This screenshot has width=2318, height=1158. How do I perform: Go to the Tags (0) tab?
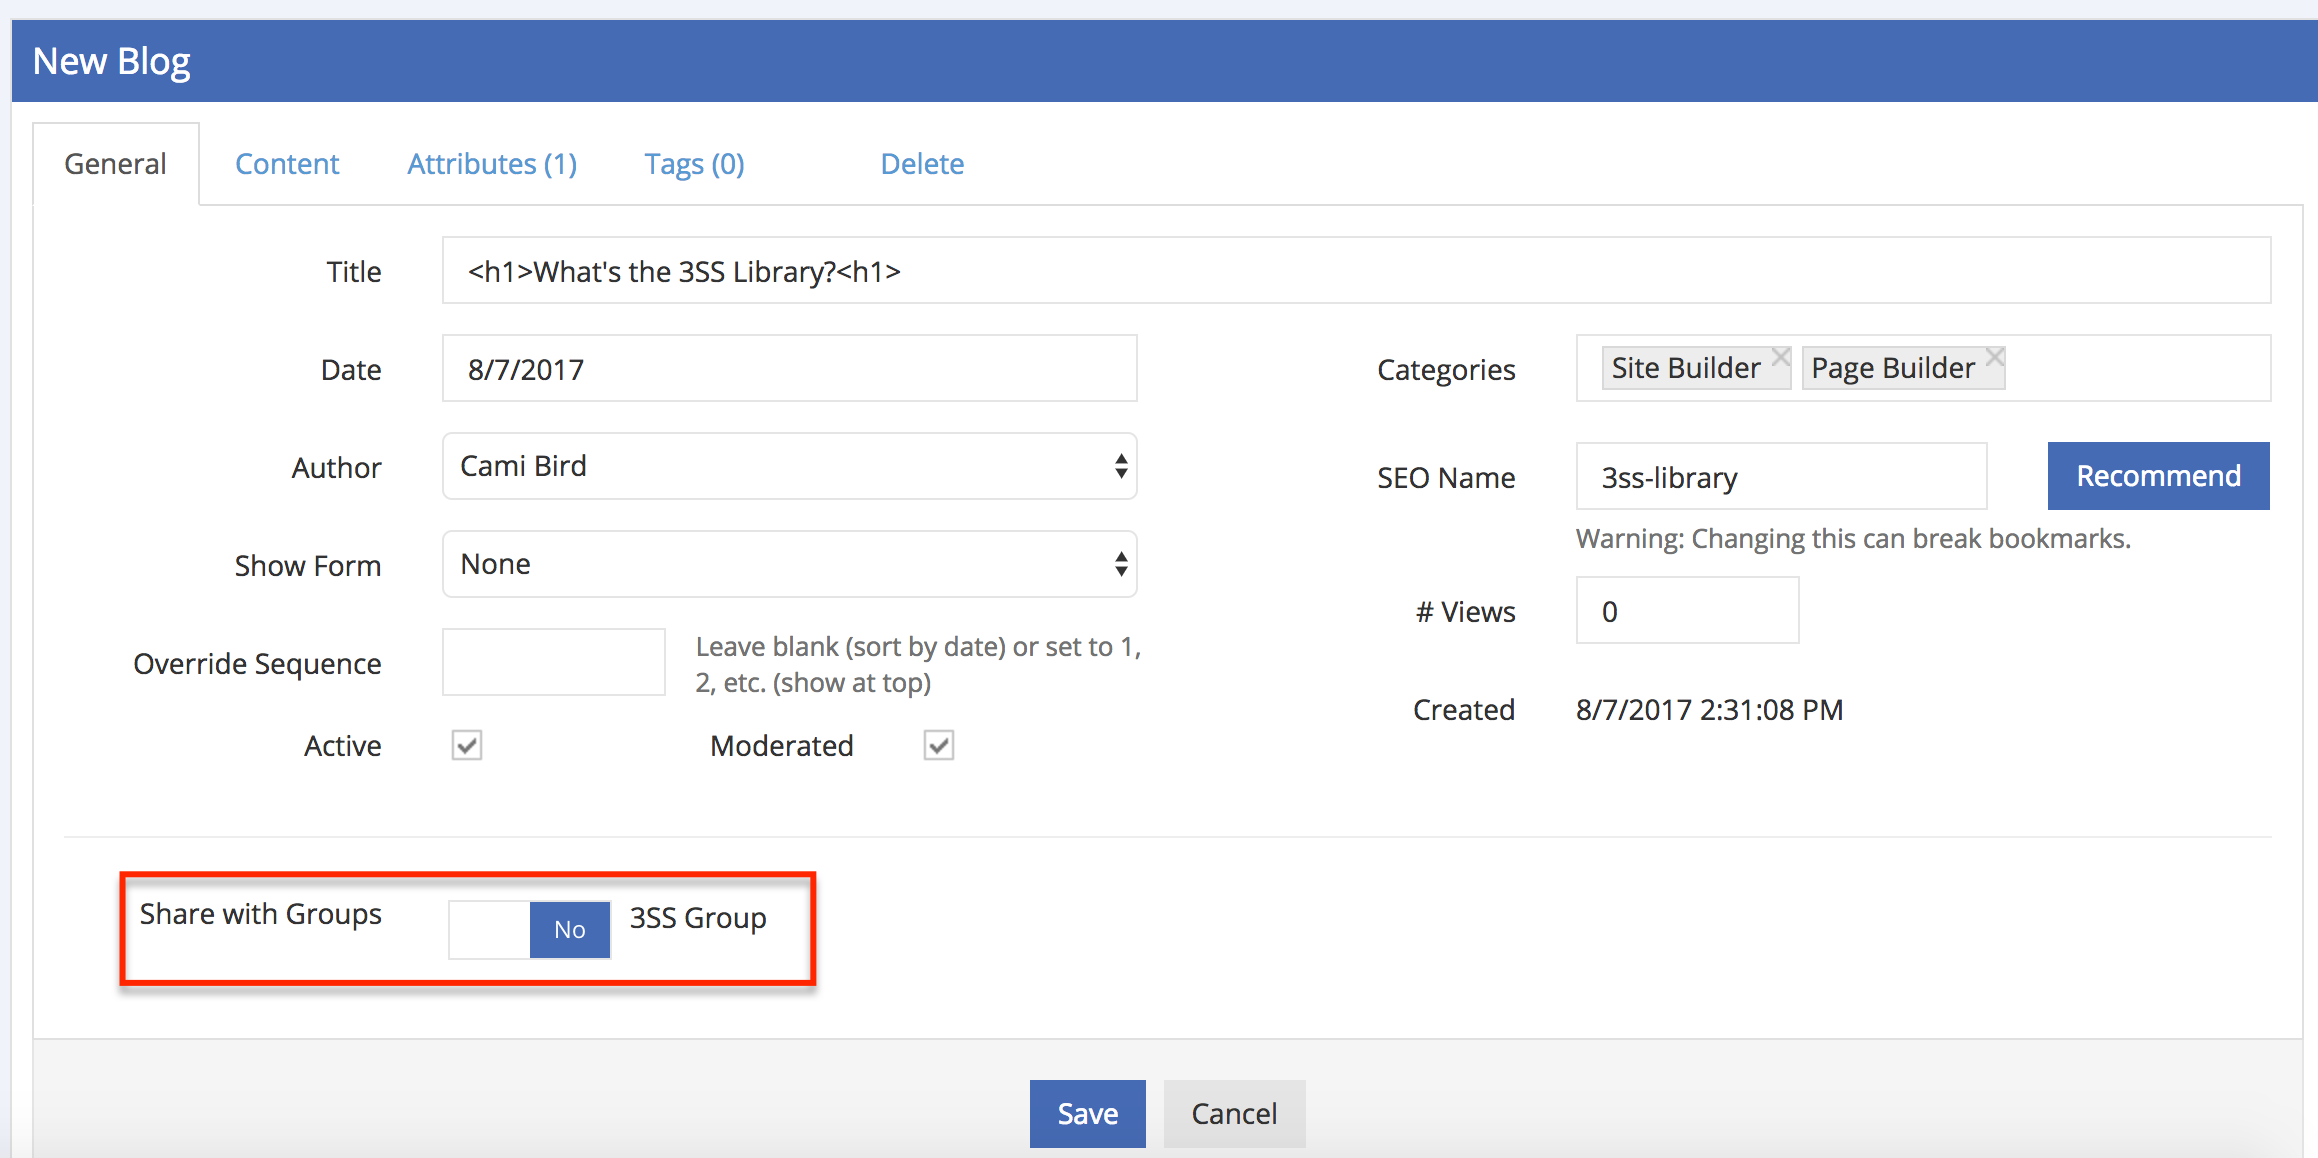[x=694, y=164]
